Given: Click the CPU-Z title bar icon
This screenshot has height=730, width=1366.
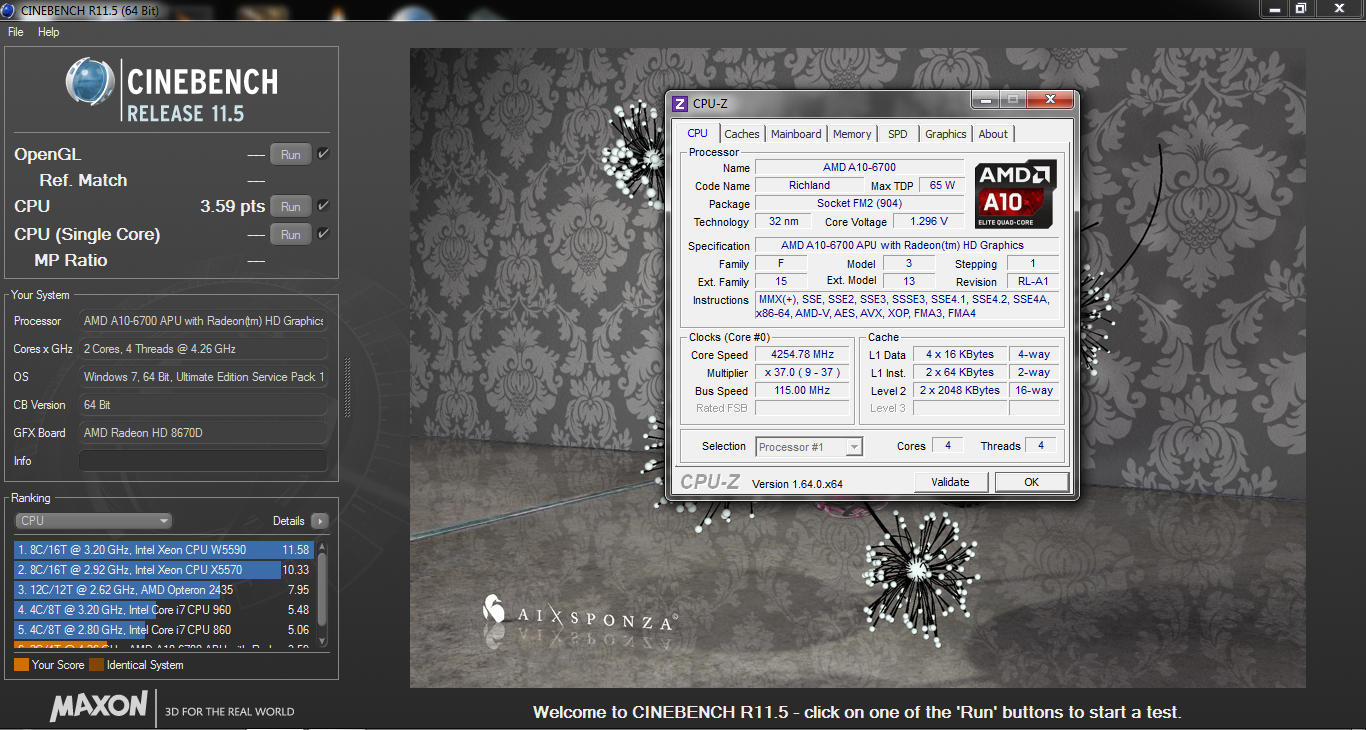Looking at the screenshot, I should [680, 103].
